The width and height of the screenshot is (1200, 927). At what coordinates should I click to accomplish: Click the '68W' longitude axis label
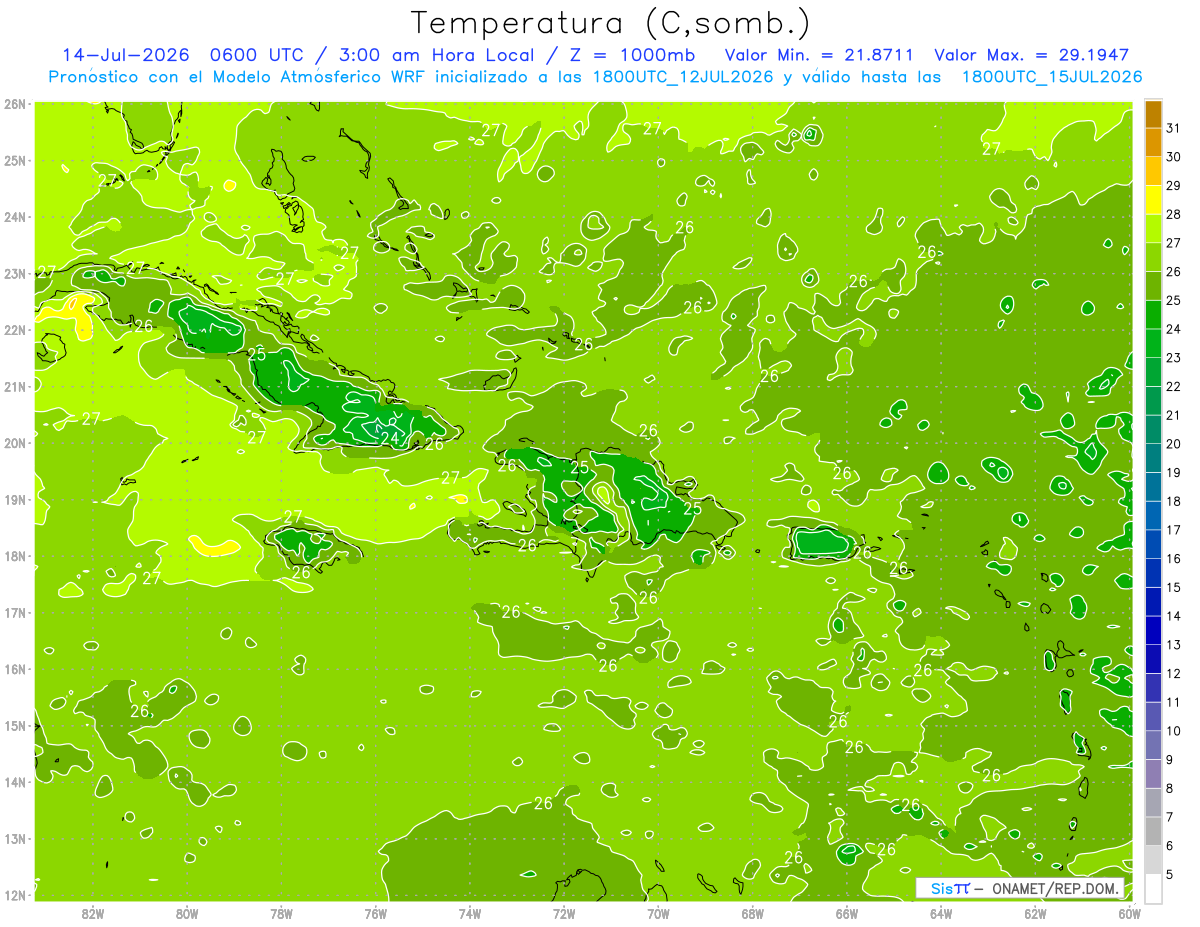[x=753, y=913]
